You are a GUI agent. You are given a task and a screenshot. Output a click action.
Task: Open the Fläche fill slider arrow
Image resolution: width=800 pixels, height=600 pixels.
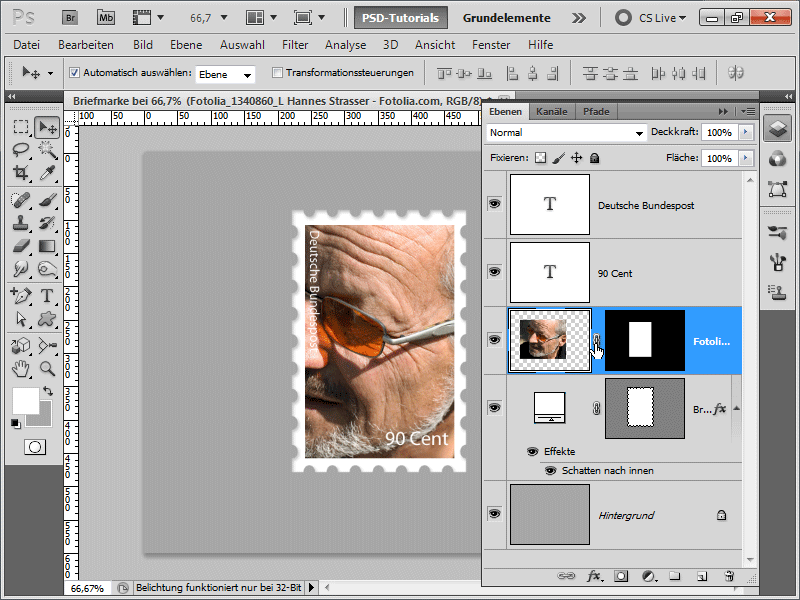tap(745, 158)
